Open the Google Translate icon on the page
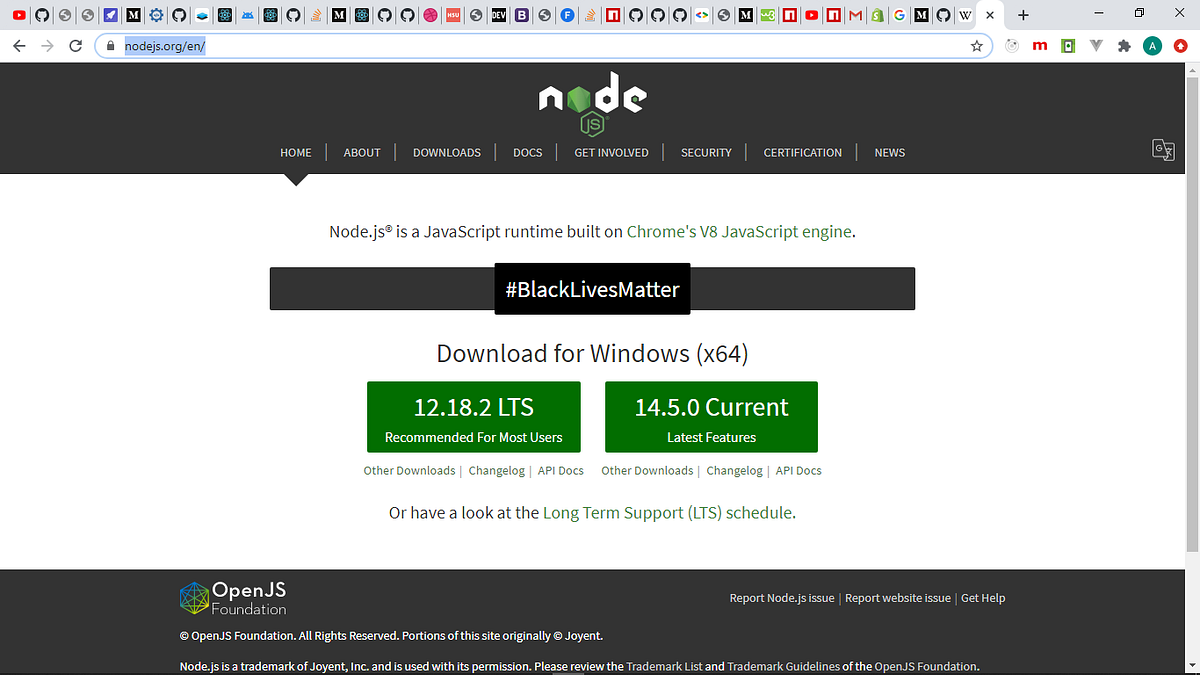Viewport: 1200px width, 675px height. [1163, 149]
